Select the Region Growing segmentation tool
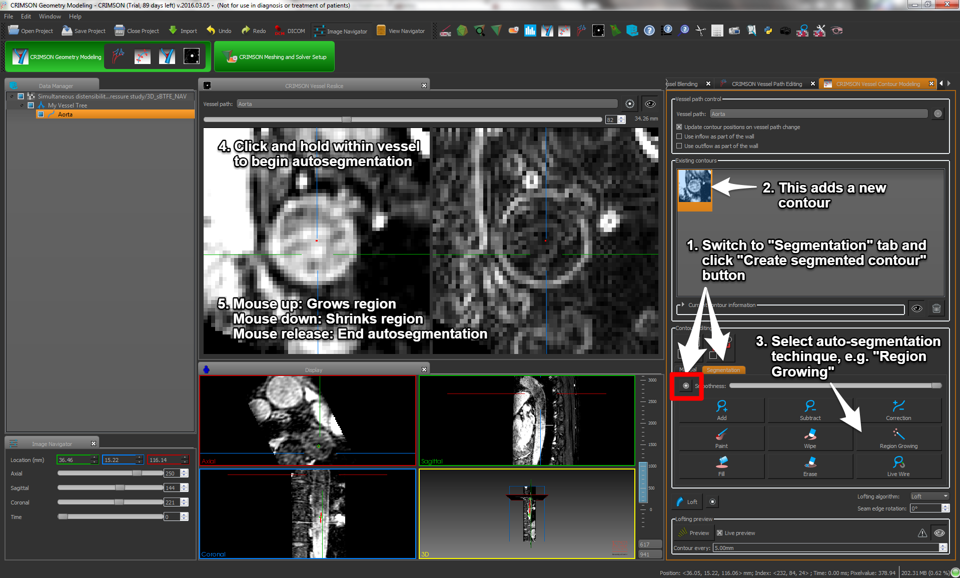The height and width of the screenshot is (578, 960). (x=898, y=438)
